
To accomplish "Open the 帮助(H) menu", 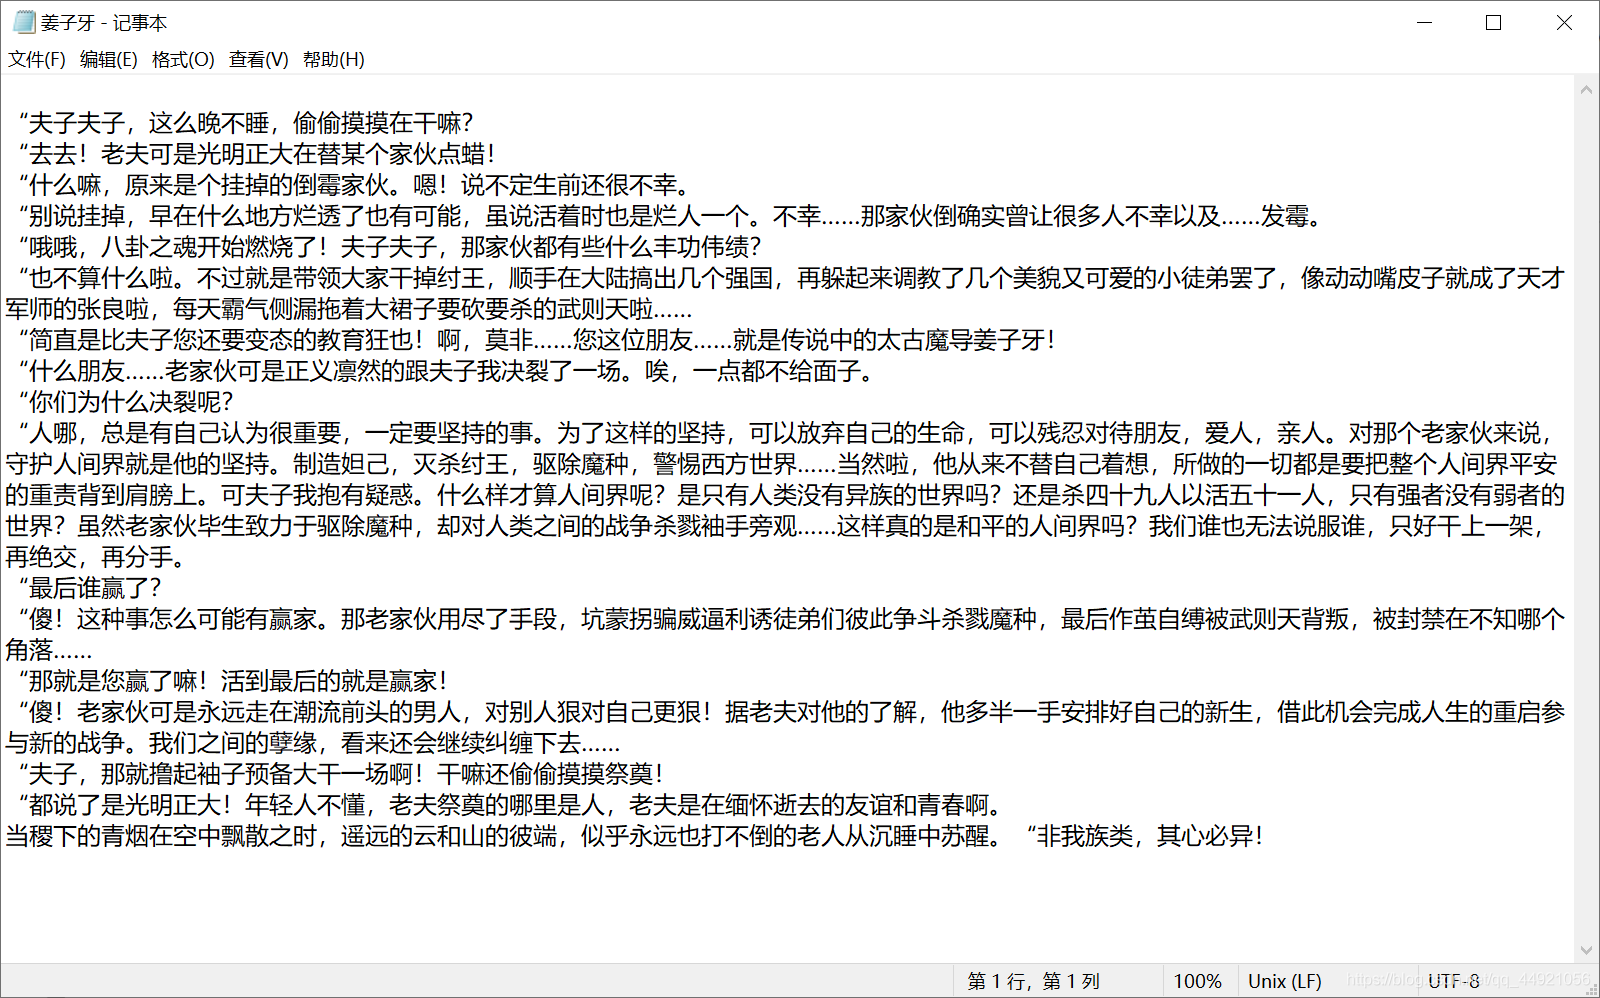I will point(334,59).
